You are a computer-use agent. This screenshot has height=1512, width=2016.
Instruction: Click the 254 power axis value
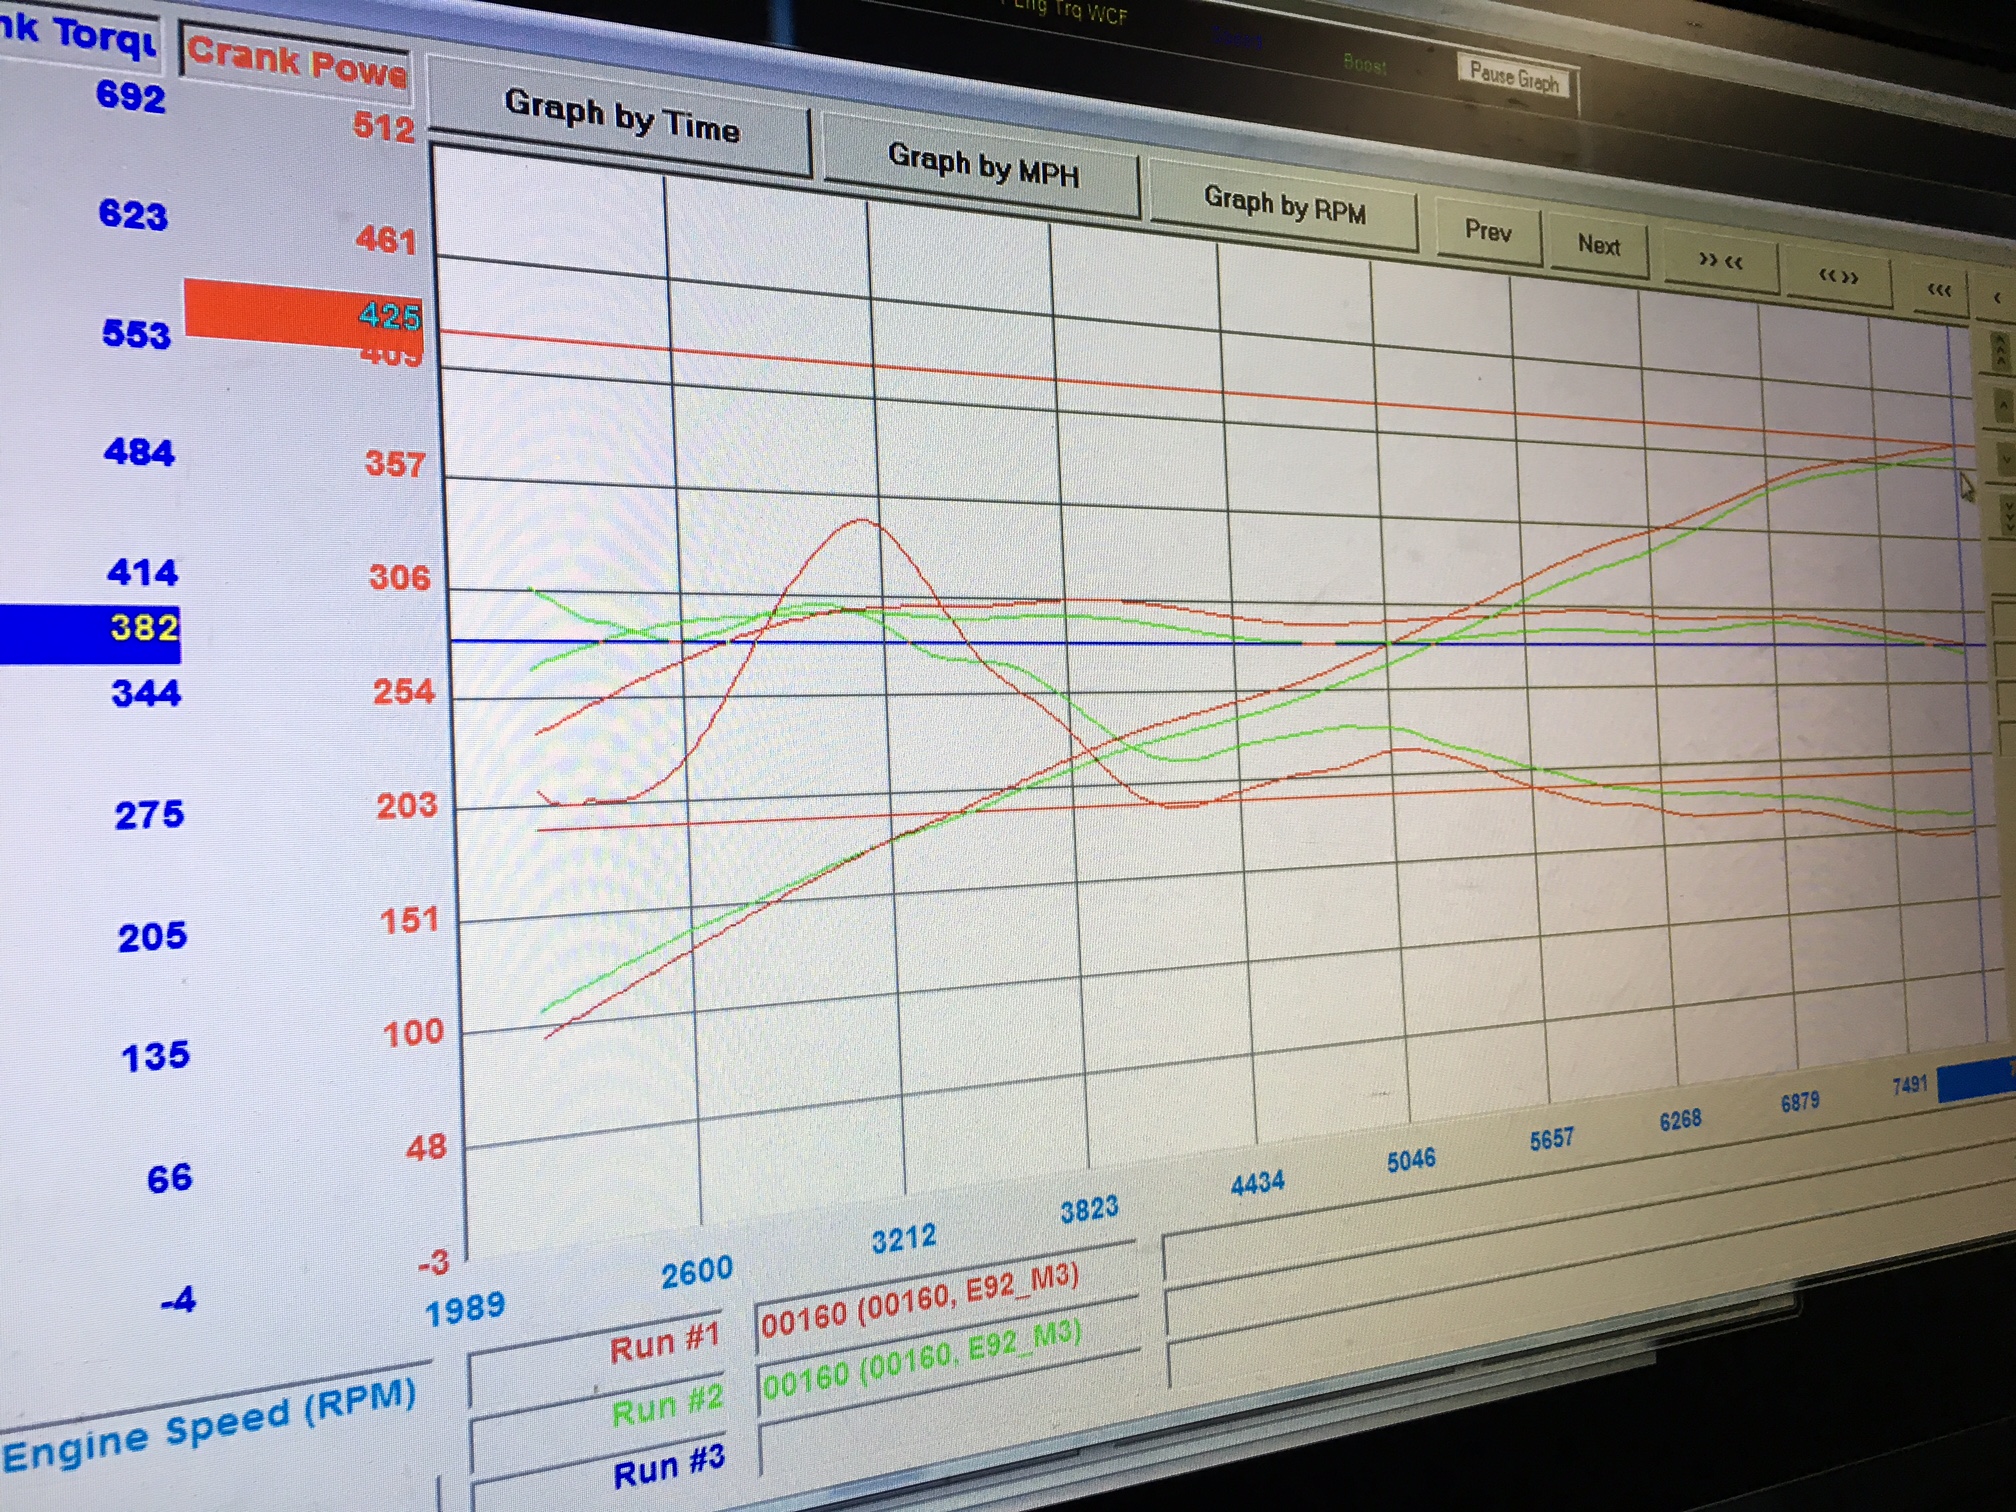[404, 691]
